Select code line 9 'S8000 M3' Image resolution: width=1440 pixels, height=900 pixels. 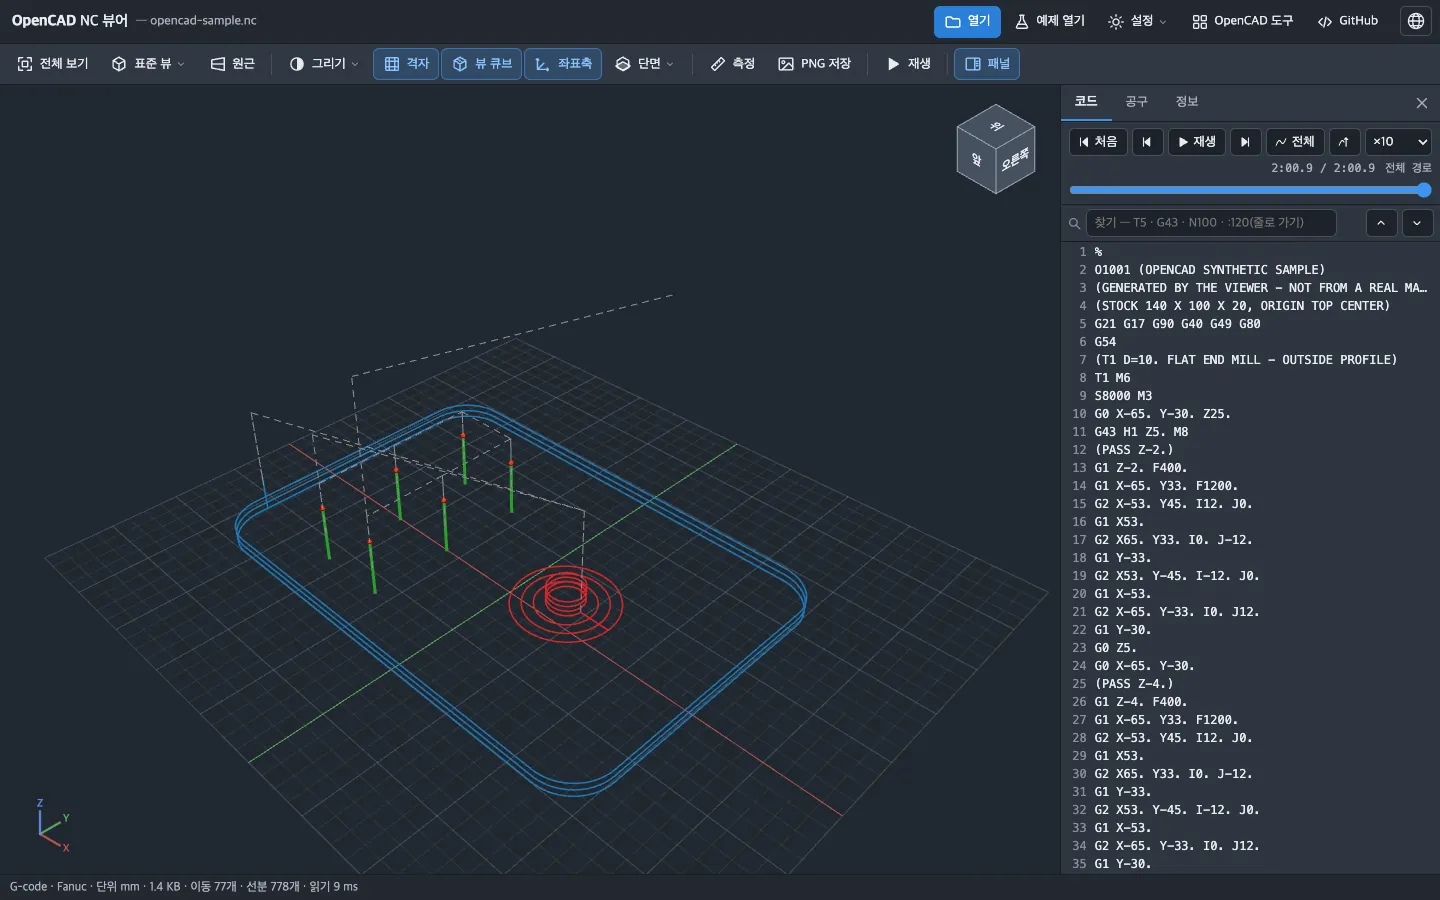pos(1250,396)
